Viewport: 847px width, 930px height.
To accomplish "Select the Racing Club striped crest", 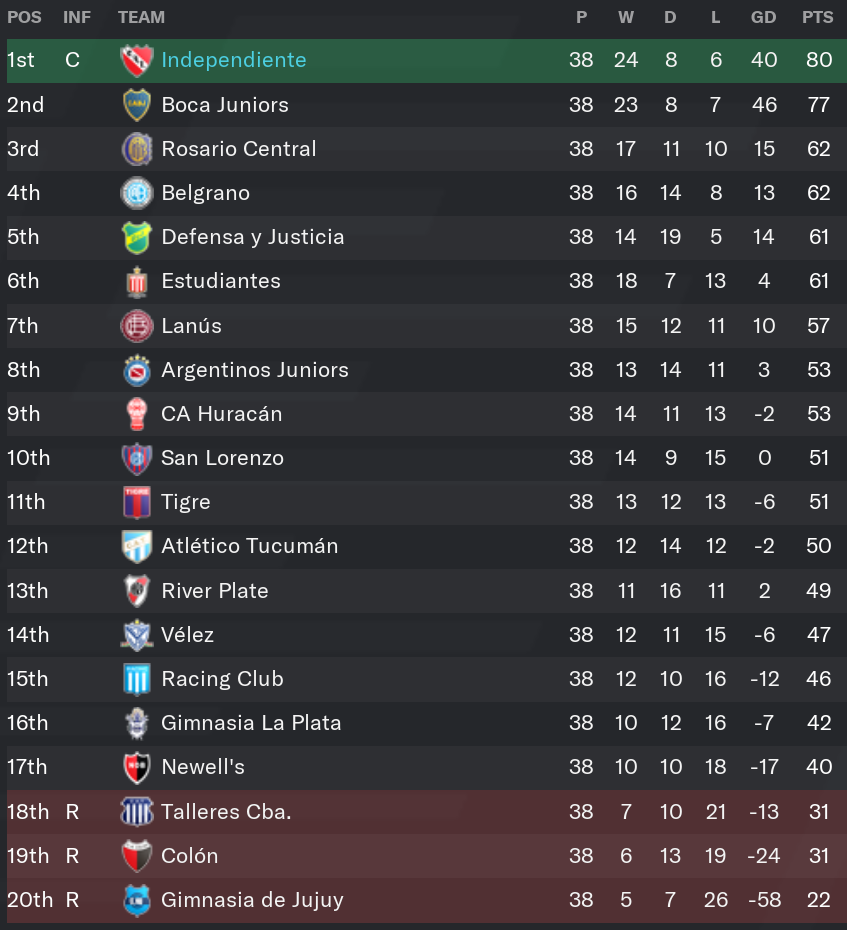I will (137, 679).
